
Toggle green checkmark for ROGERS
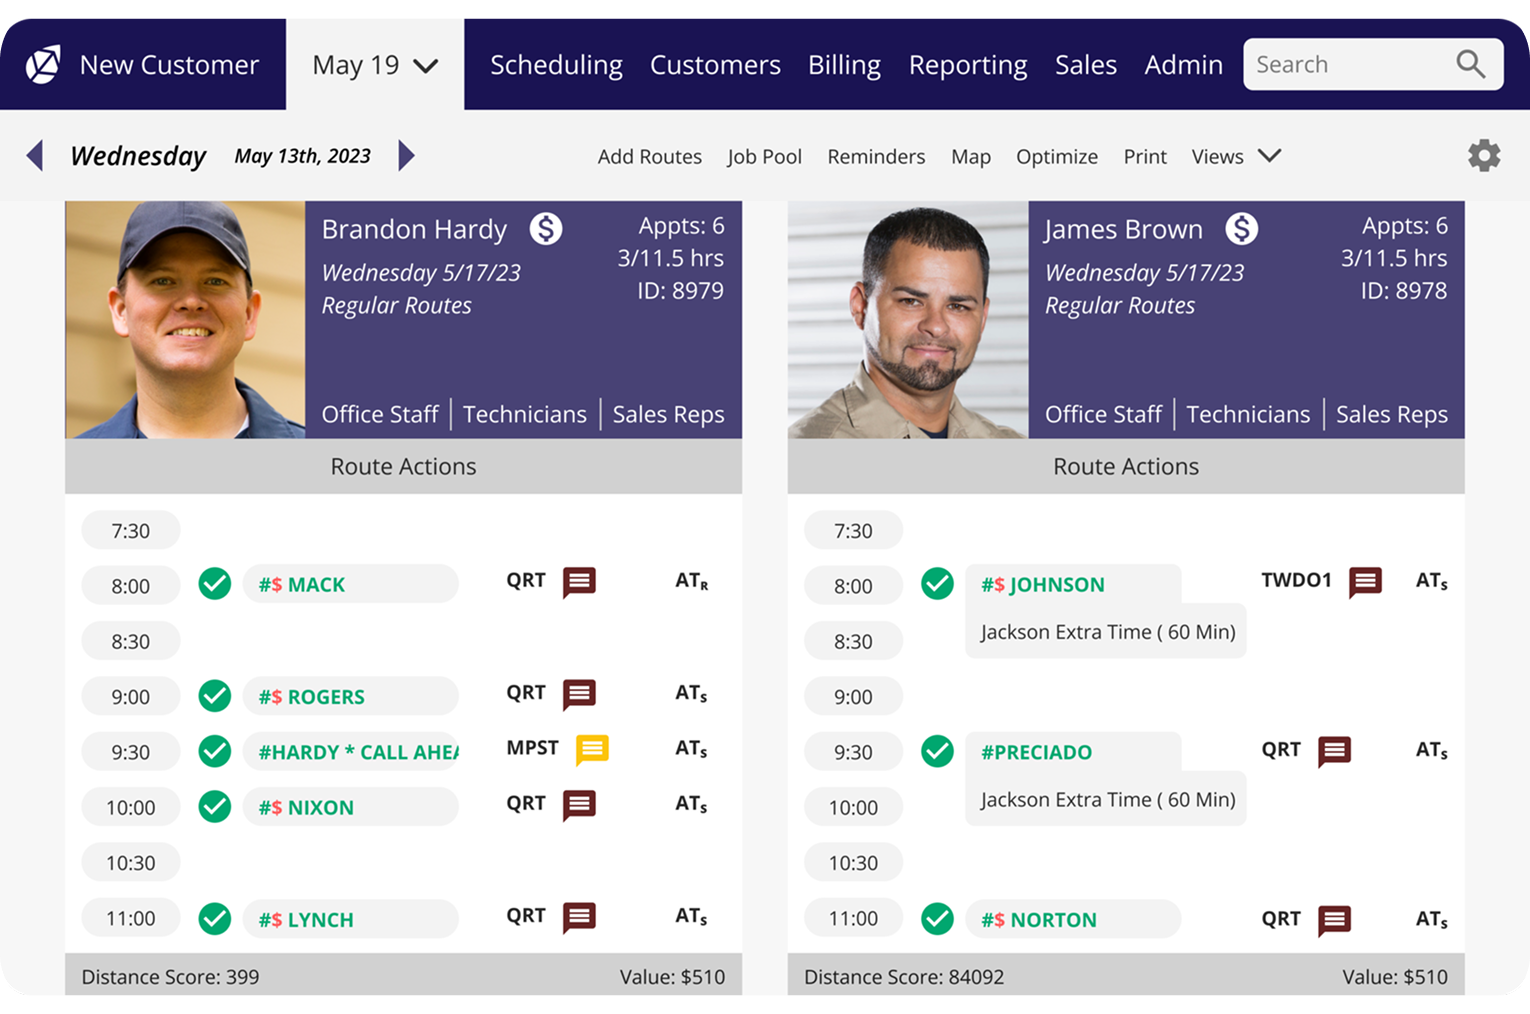(215, 695)
